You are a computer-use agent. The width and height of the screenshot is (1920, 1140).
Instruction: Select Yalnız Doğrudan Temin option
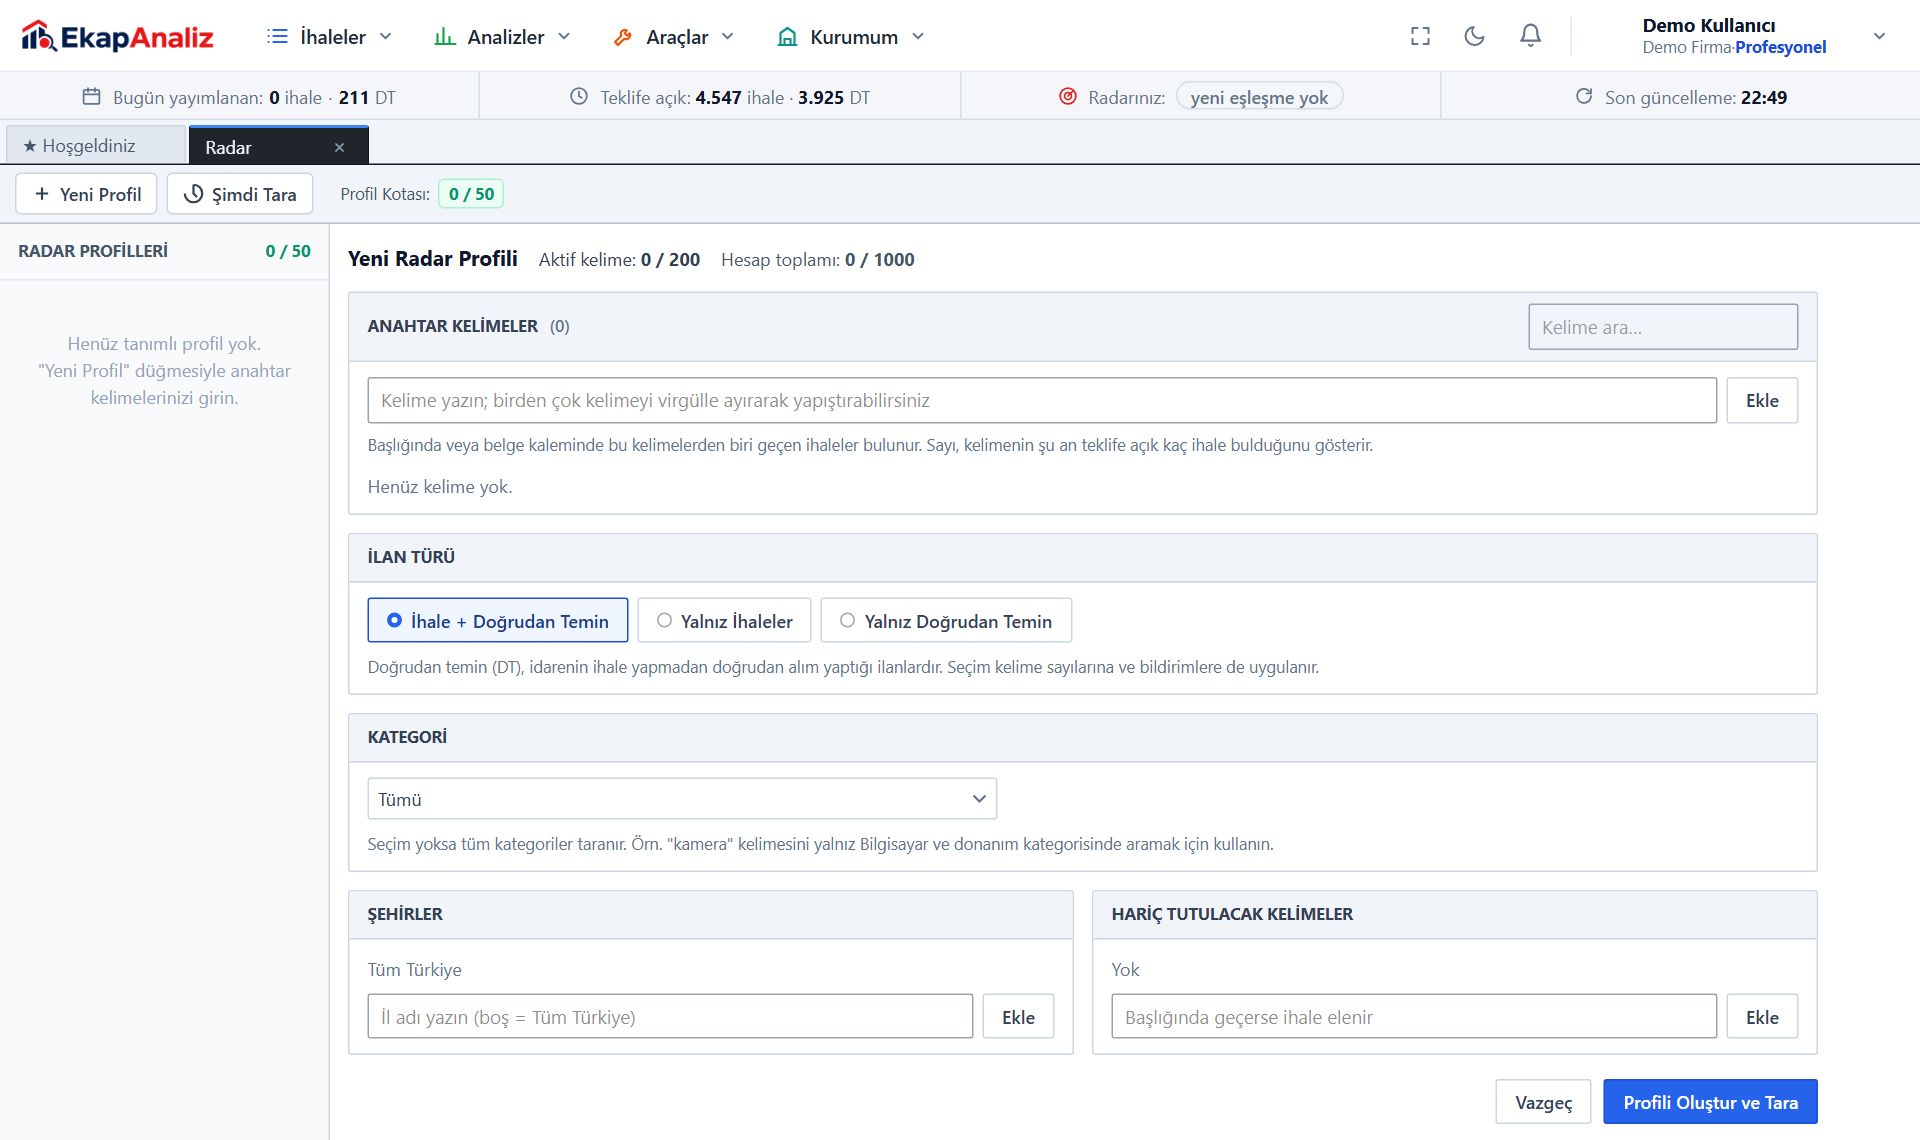[x=946, y=621]
